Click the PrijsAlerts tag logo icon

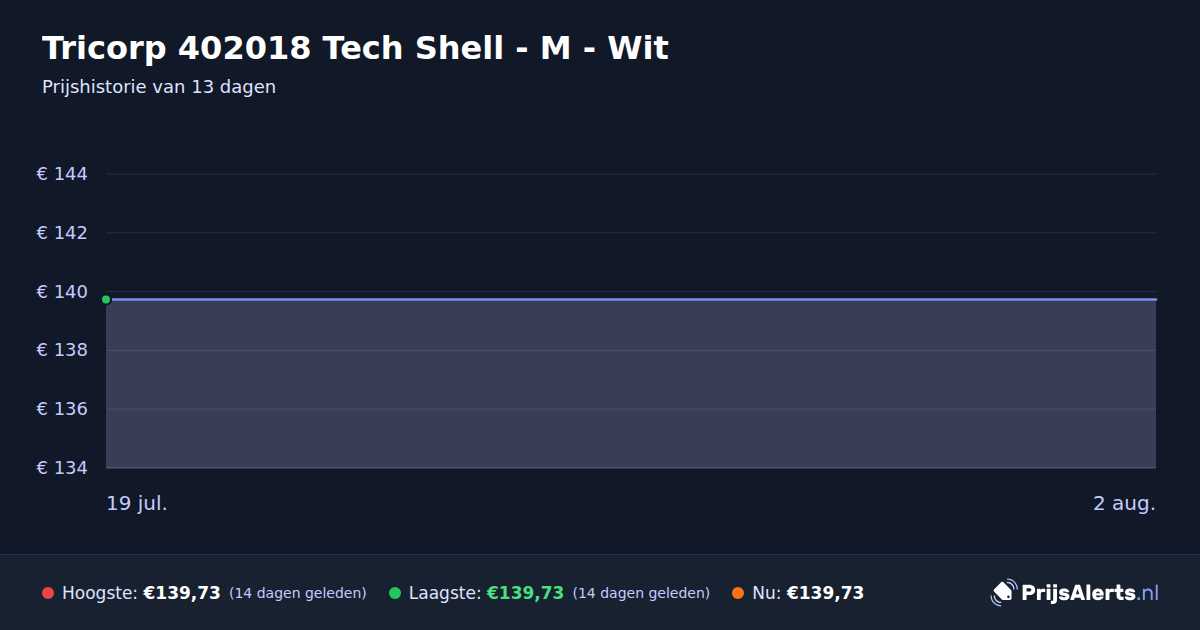[x=1003, y=593]
